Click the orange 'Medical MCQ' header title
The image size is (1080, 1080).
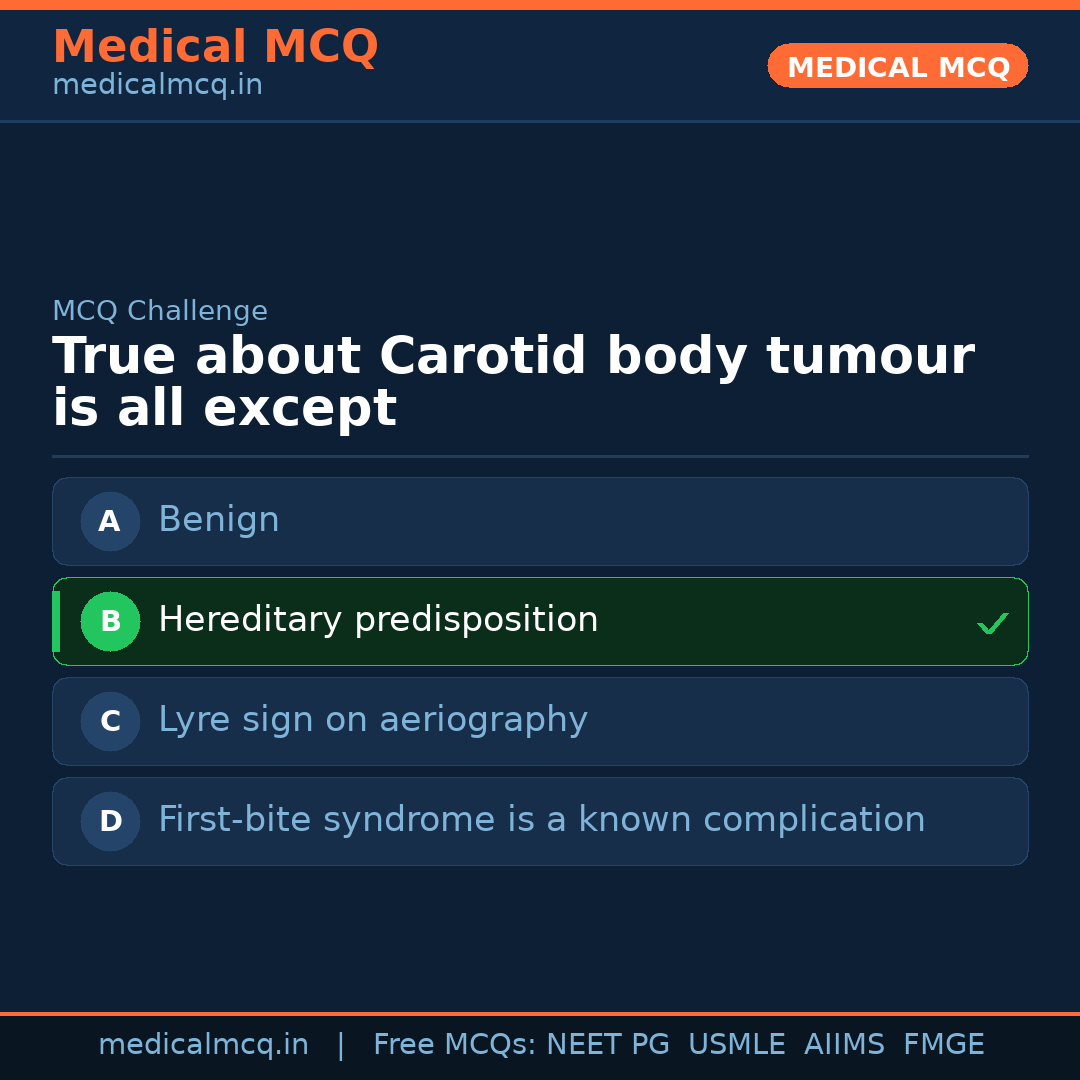click(x=215, y=47)
